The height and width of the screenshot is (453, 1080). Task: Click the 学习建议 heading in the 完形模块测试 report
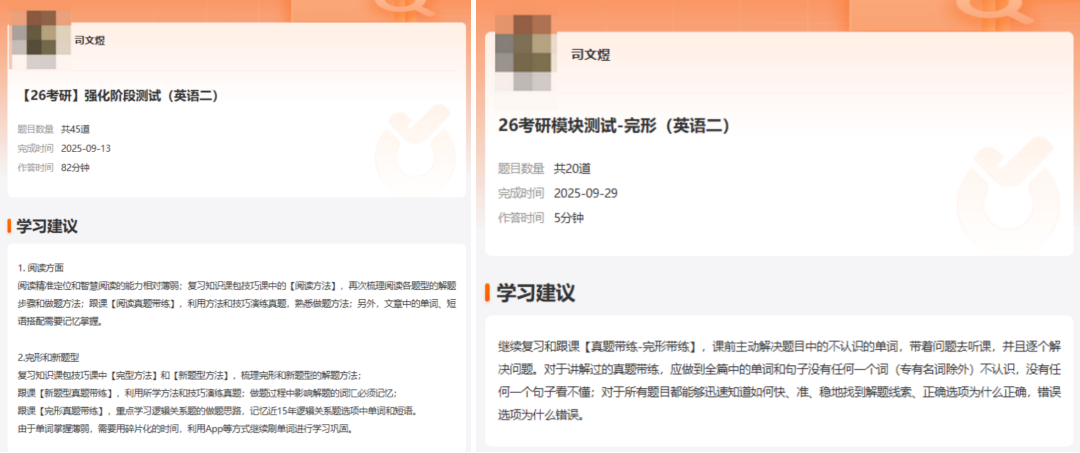coord(536,293)
